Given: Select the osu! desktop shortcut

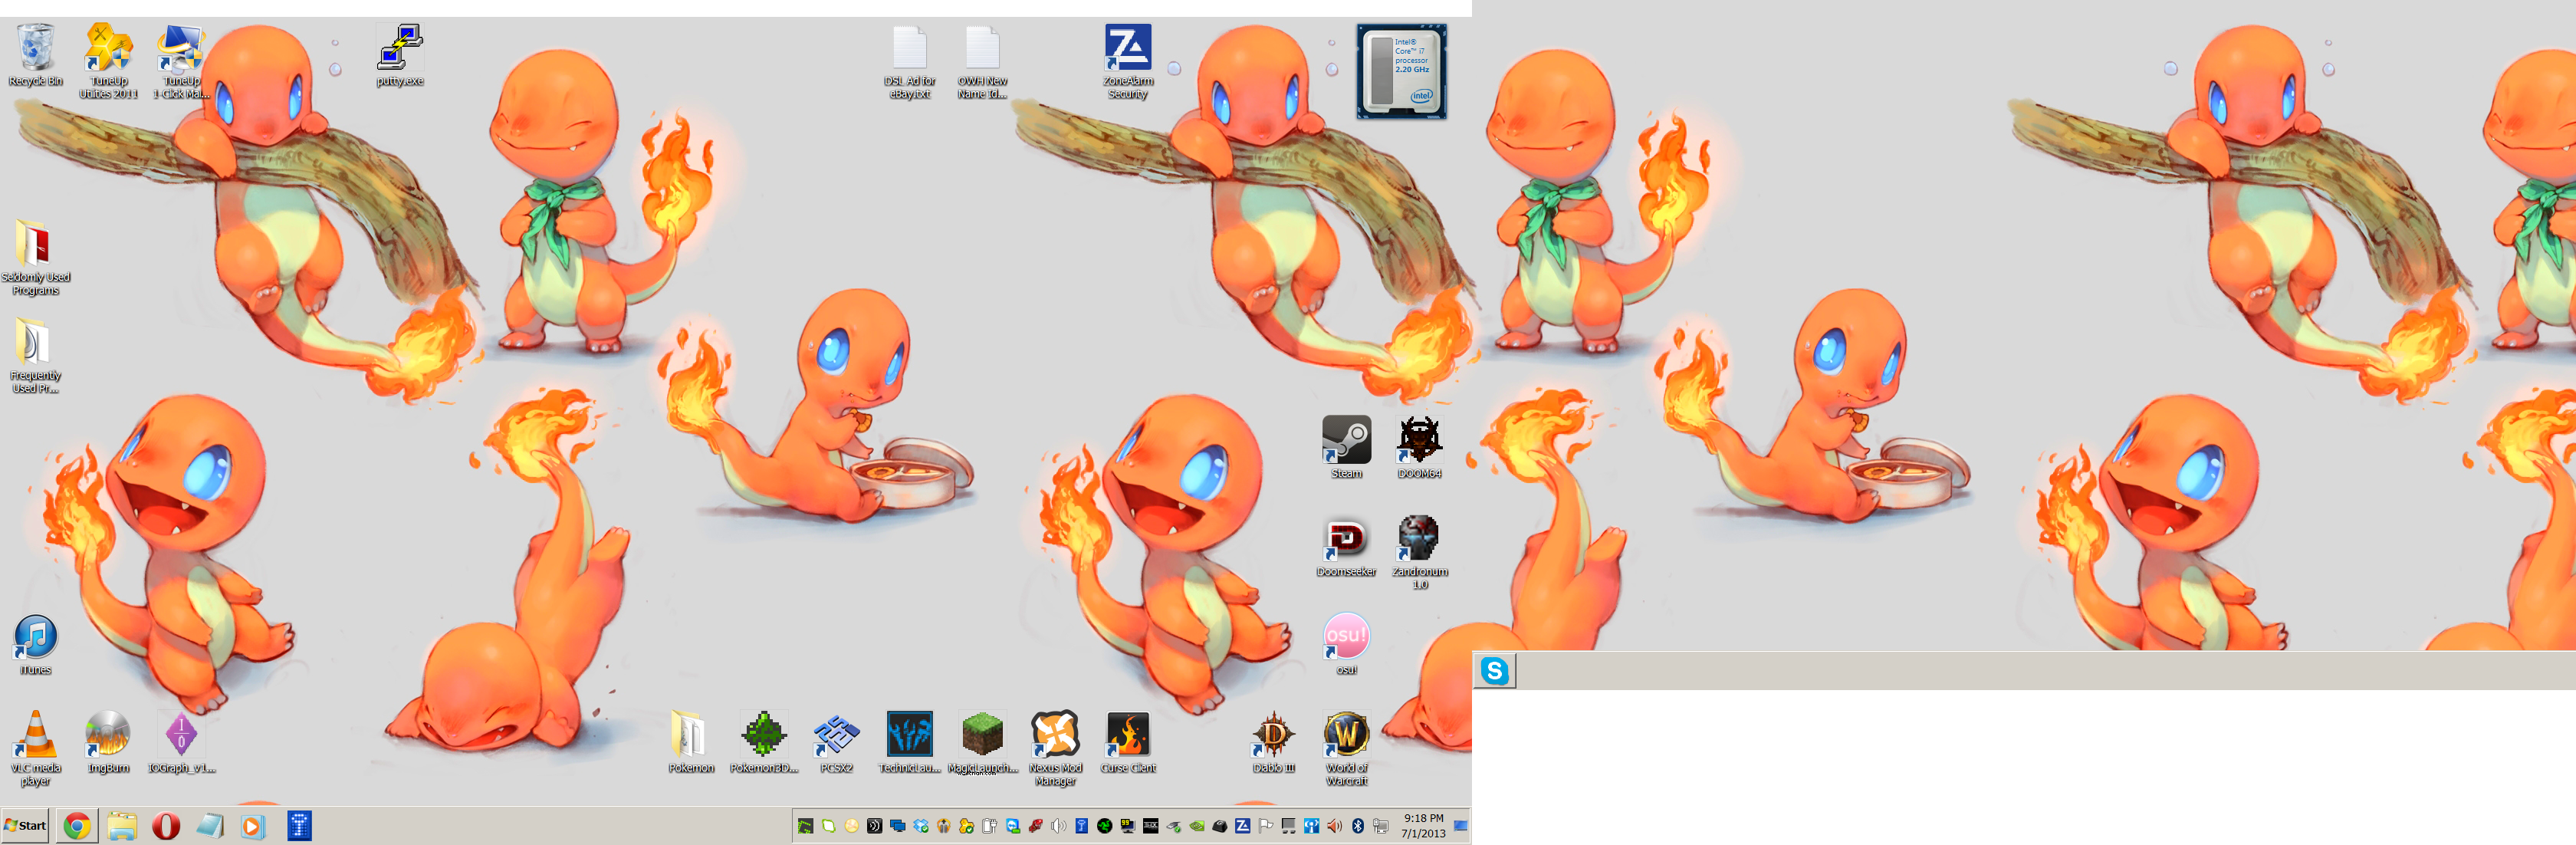Looking at the screenshot, I should [1346, 637].
